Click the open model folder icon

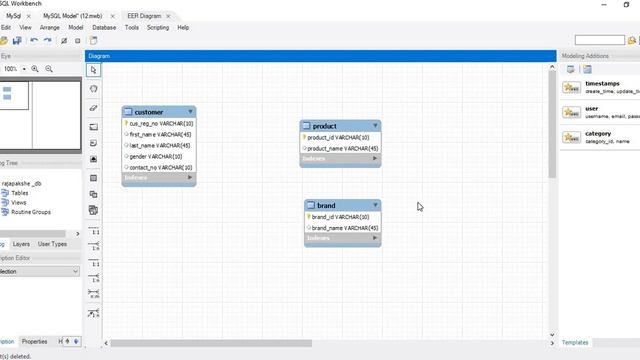(x=4, y=40)
